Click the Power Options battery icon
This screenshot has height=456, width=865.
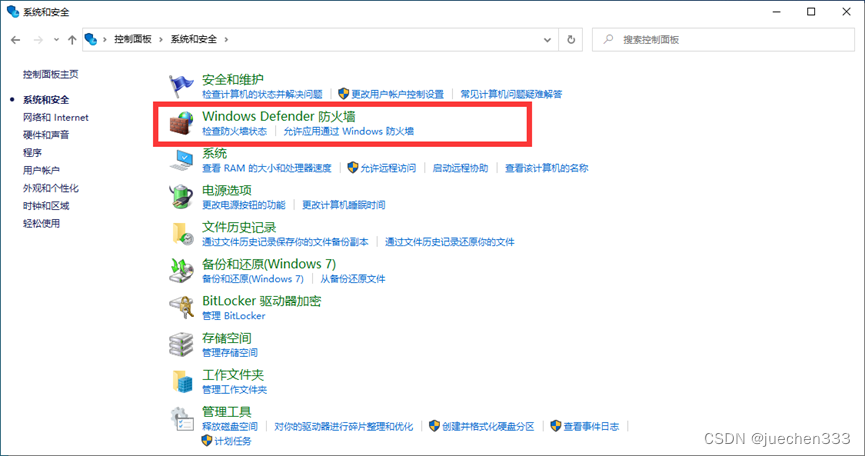[181, 197]
